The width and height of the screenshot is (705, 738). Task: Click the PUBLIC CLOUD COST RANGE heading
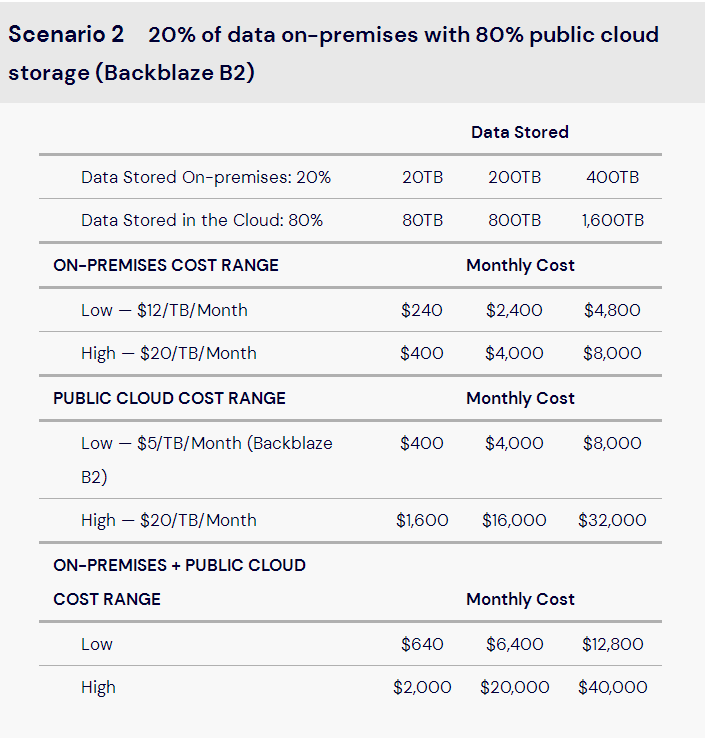coord(169,398)
